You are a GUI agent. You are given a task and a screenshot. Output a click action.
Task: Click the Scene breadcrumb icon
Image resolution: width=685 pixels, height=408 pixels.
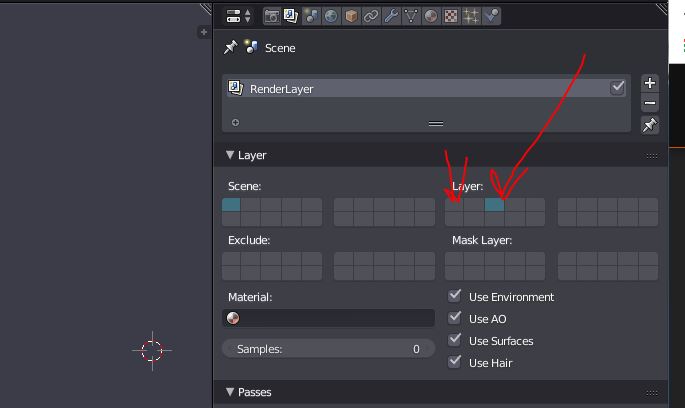[x=251, y=47]
